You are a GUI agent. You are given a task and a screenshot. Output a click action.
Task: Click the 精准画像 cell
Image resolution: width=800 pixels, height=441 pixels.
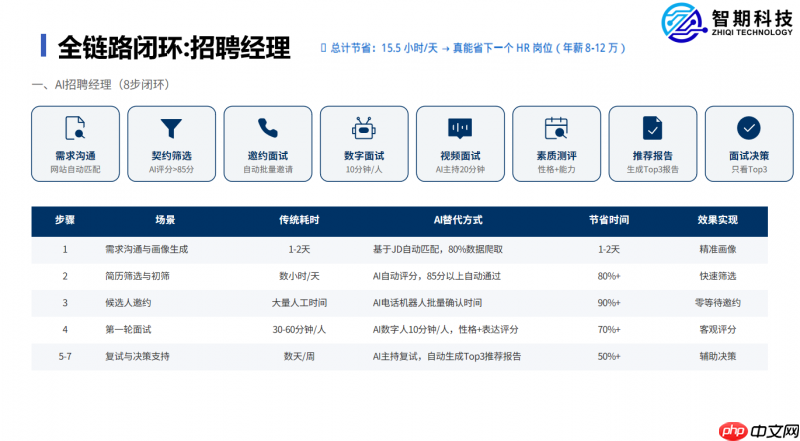pos(718,250)
